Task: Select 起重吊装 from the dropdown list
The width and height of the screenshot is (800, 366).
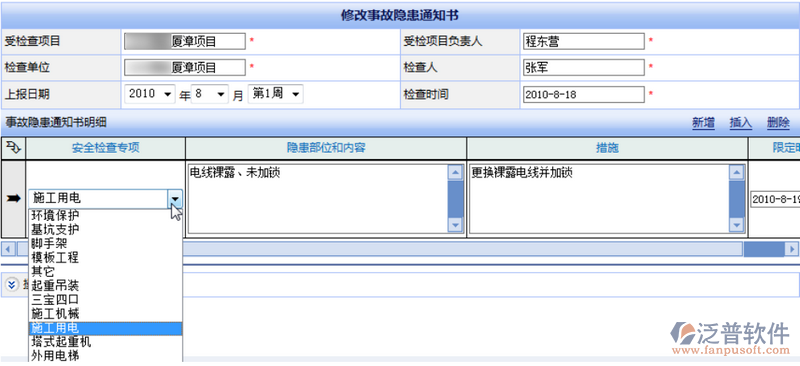Action: coord(55,285)
